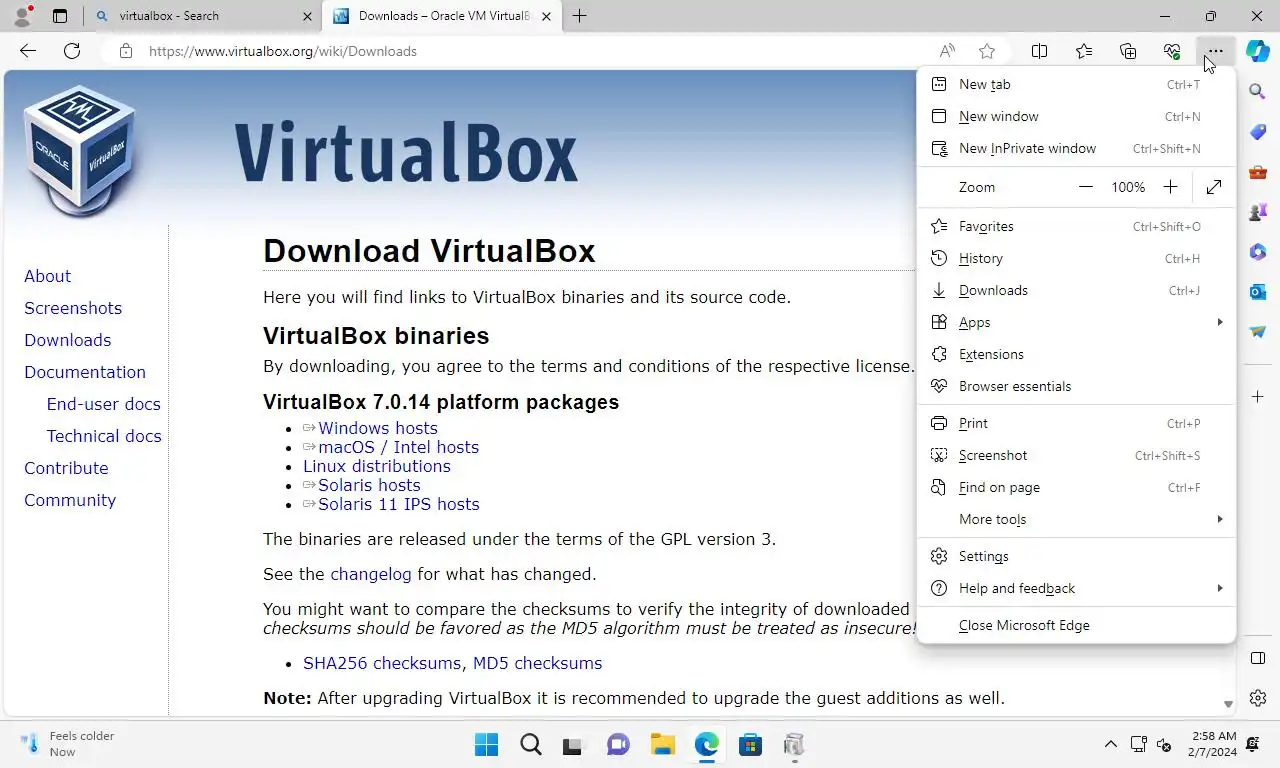The image size is (1280, 768).
Task: Select Screenshot from the menu
Action: pos(1076,455)
